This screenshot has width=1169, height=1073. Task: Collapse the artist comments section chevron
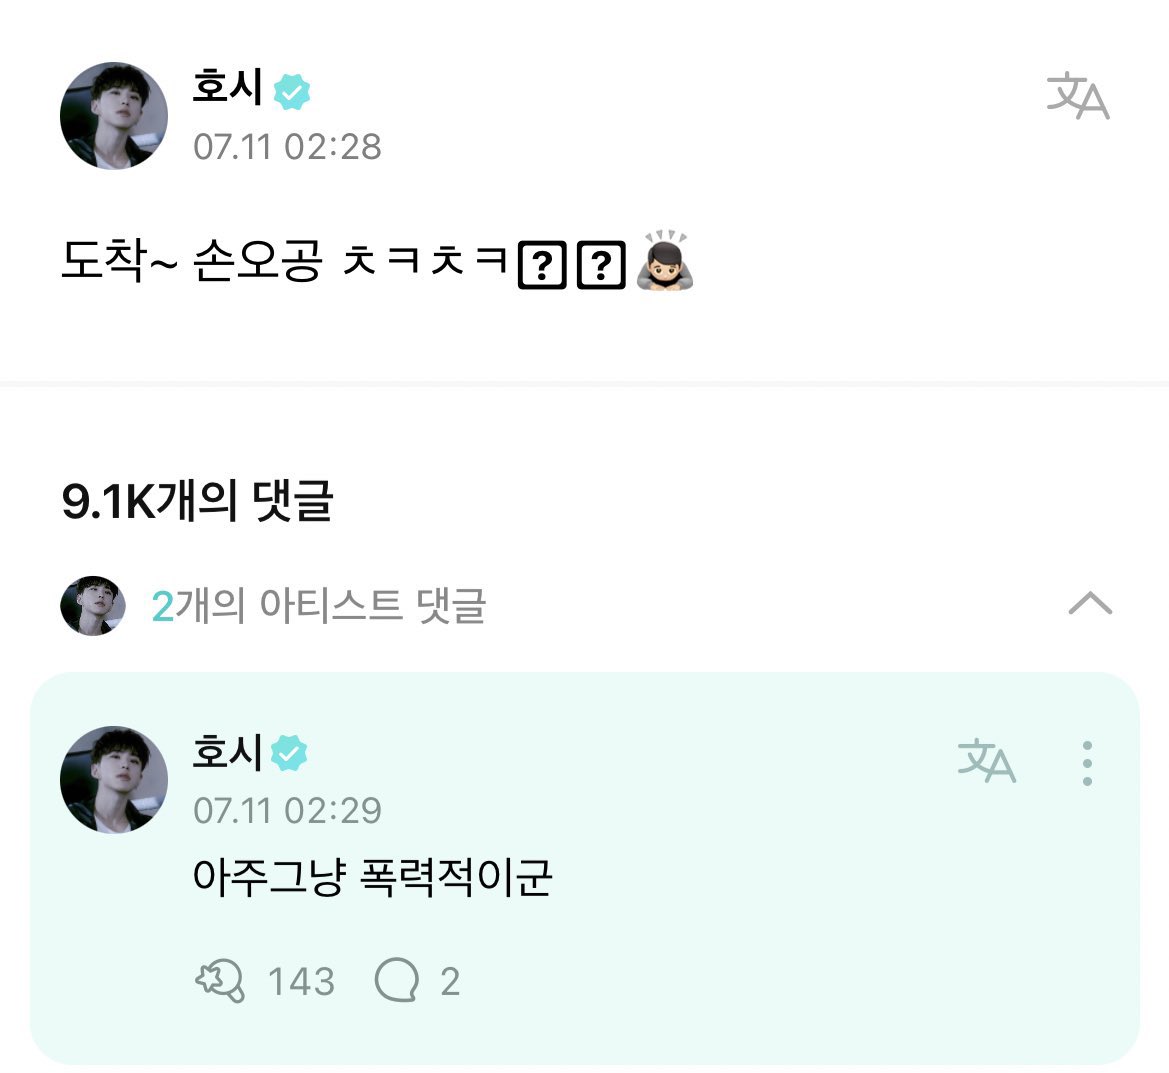[x=1090, y=602]
